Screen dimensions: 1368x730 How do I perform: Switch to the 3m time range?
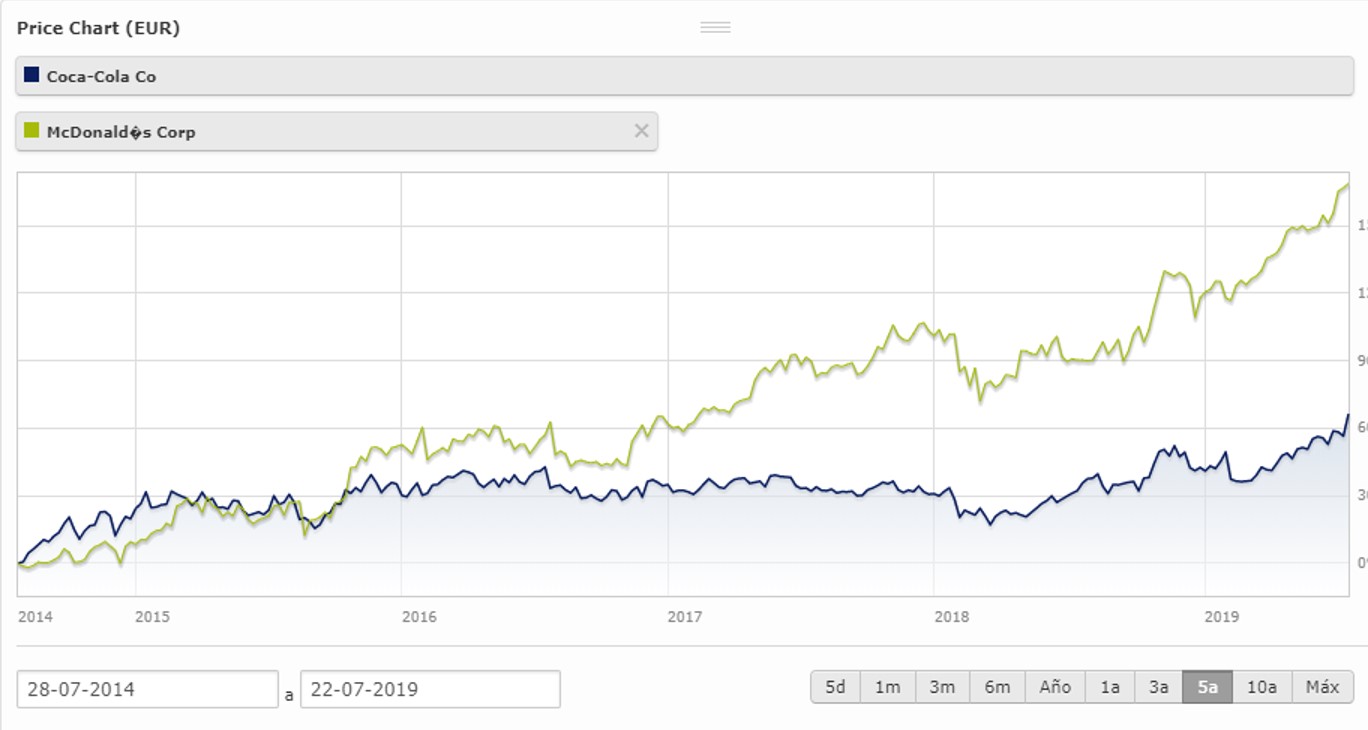pyautogui.click(x=942, y=687)
